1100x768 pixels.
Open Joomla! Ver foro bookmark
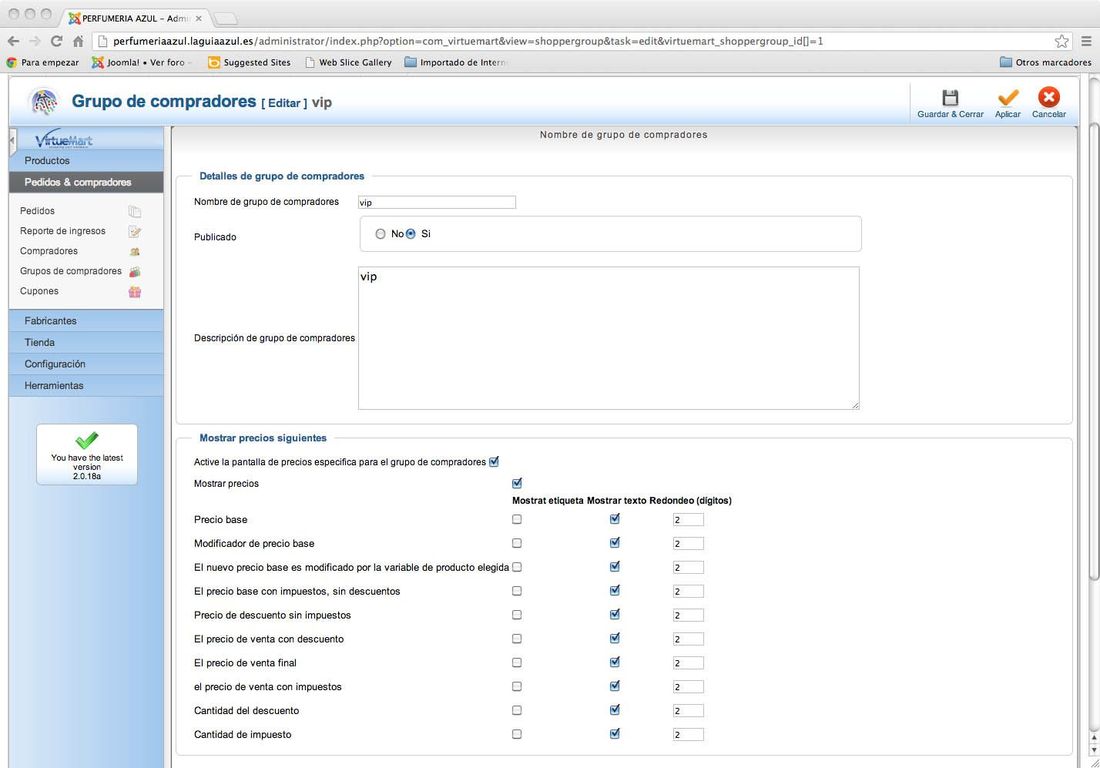[x=139, y=62]
